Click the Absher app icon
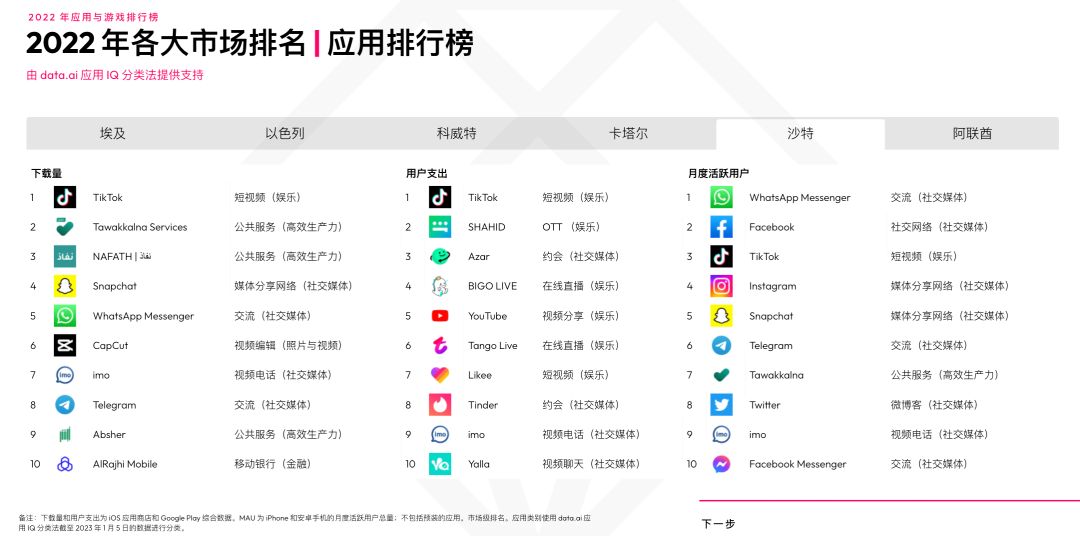1080x536 pixels. [65, 434]
